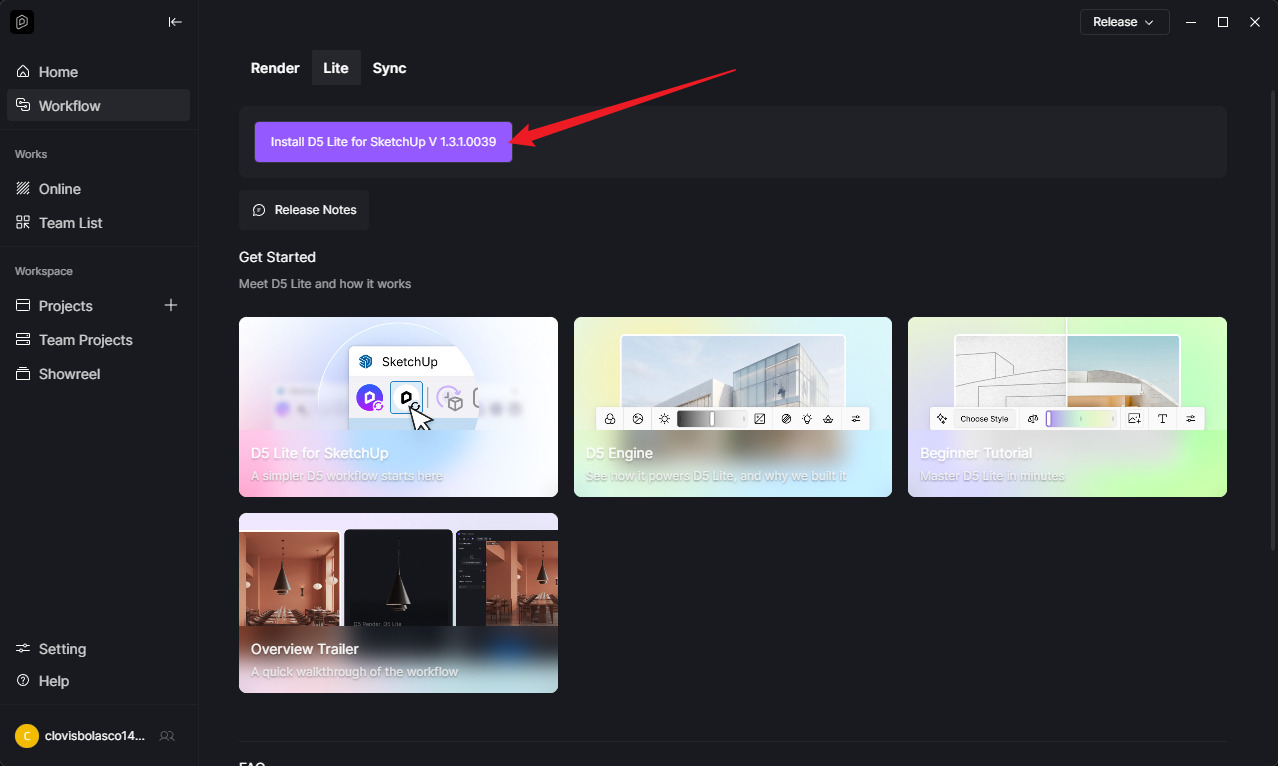
Task: Click the D5 logo icon
Action: click(22, 22)
